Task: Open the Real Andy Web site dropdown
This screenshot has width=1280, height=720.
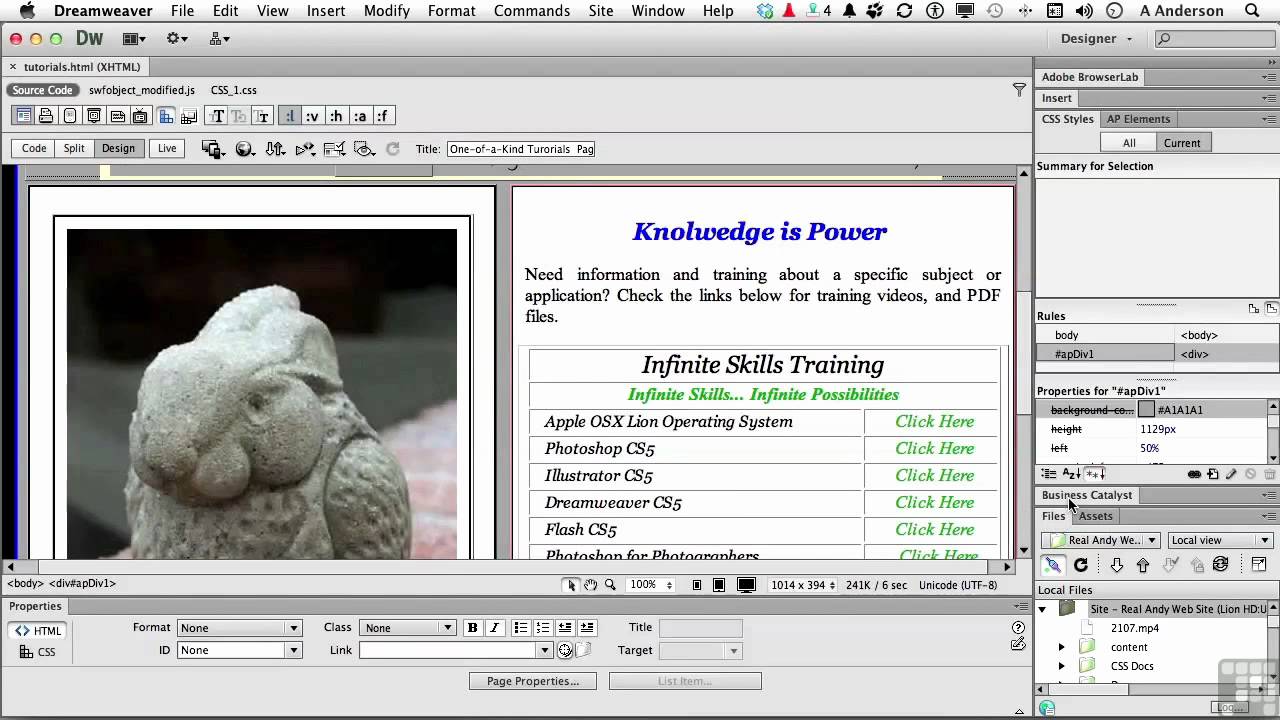Action: pyautogui.click(x=1101, y=540)
